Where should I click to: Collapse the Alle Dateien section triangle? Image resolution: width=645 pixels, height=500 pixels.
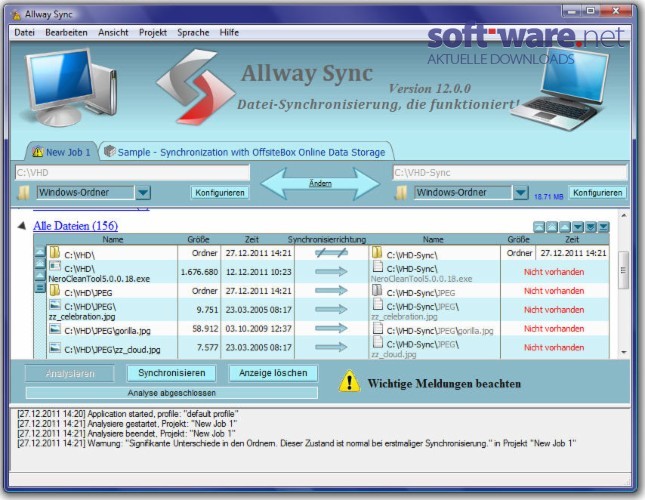tap(22, 225)
